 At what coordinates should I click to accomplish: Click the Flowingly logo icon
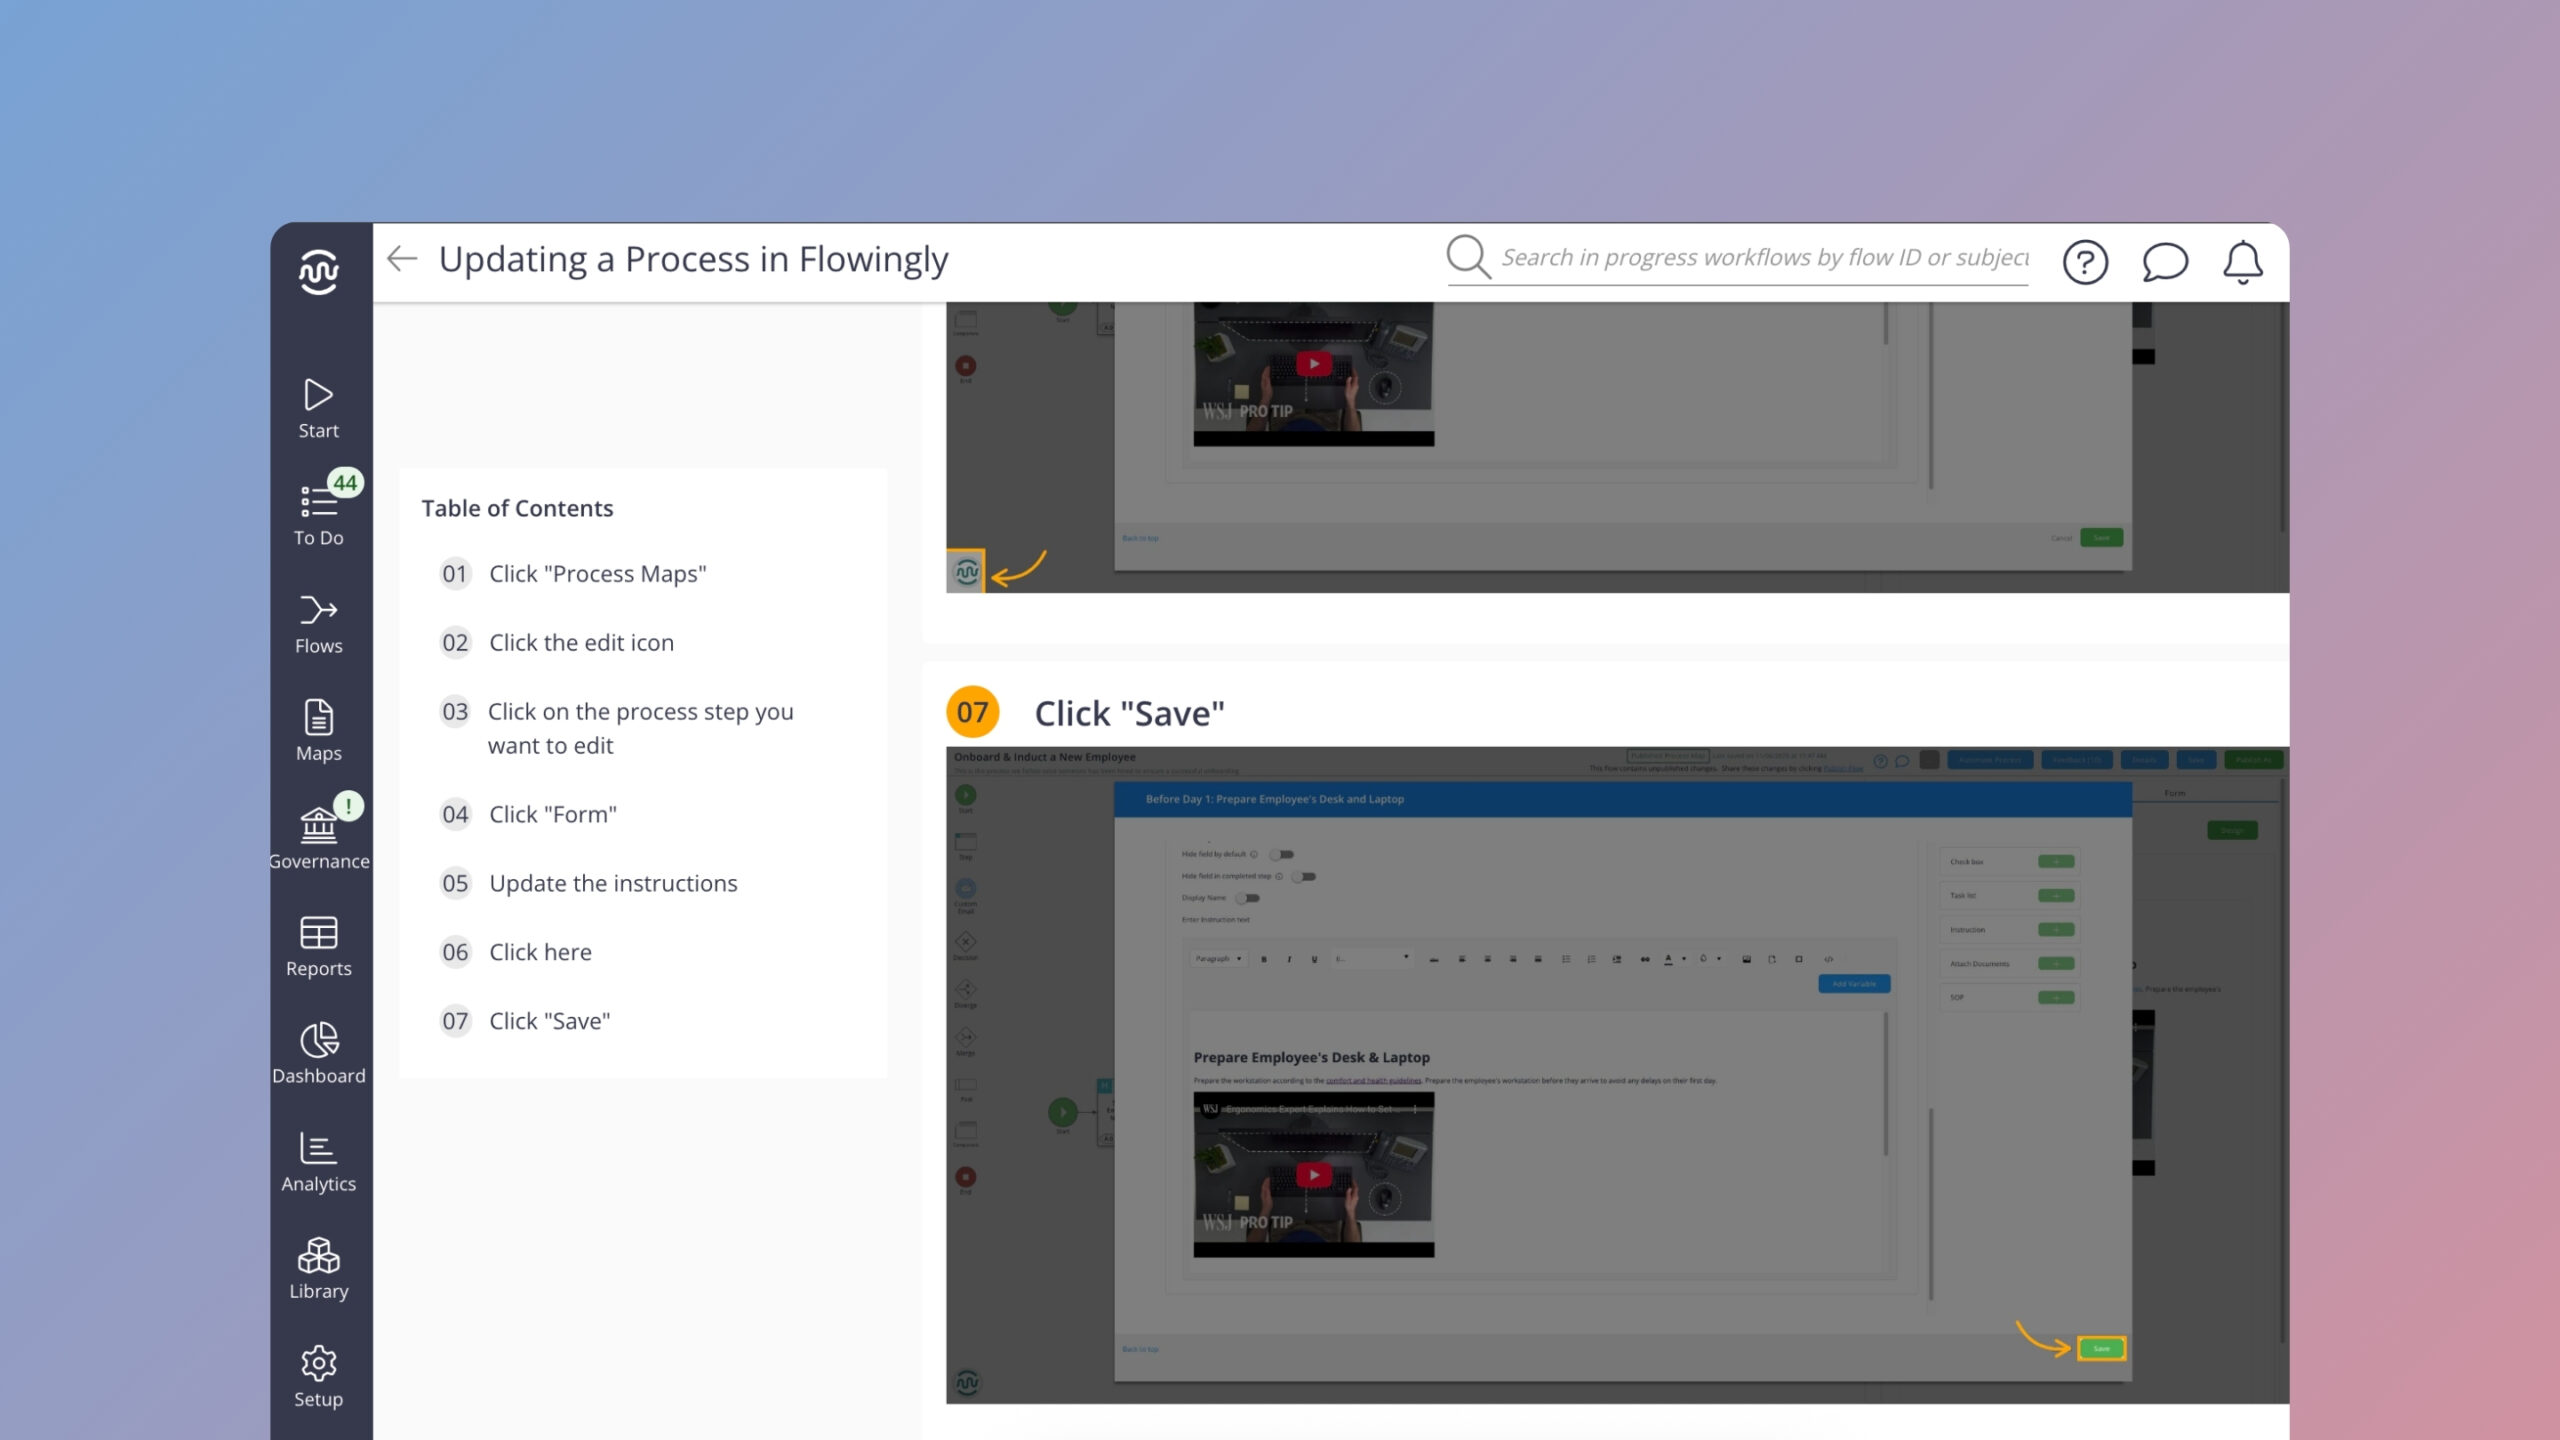click(318, 271)
